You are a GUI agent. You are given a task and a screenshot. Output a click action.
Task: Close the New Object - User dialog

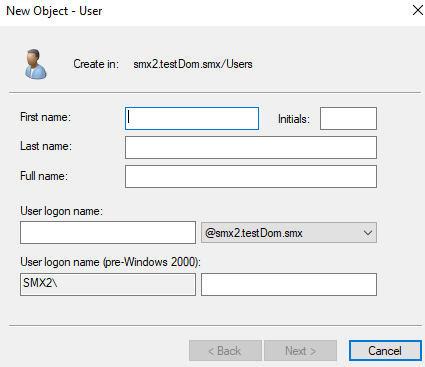click(x=418, y=10)
